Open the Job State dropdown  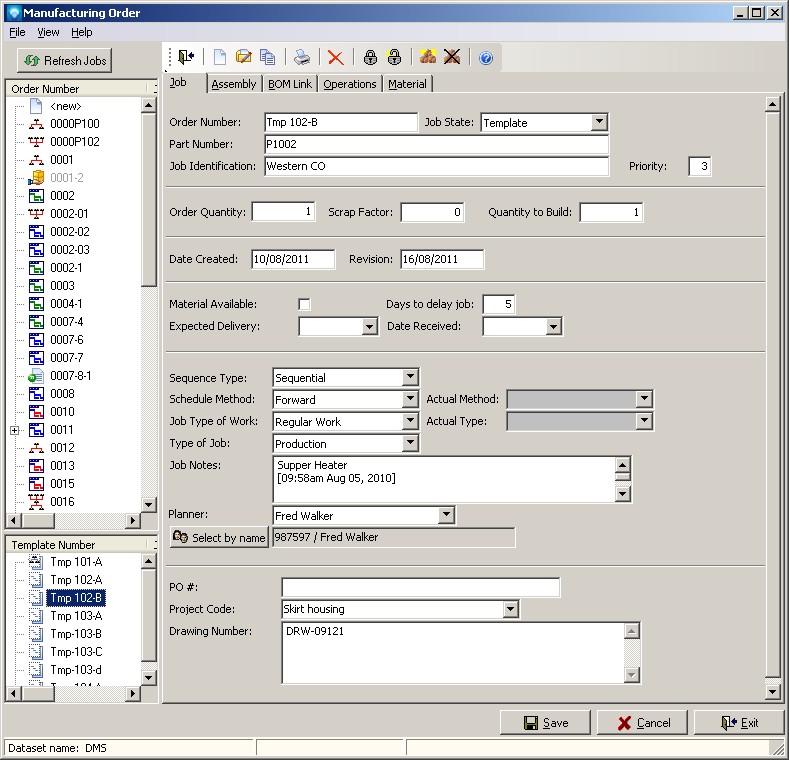598,122
